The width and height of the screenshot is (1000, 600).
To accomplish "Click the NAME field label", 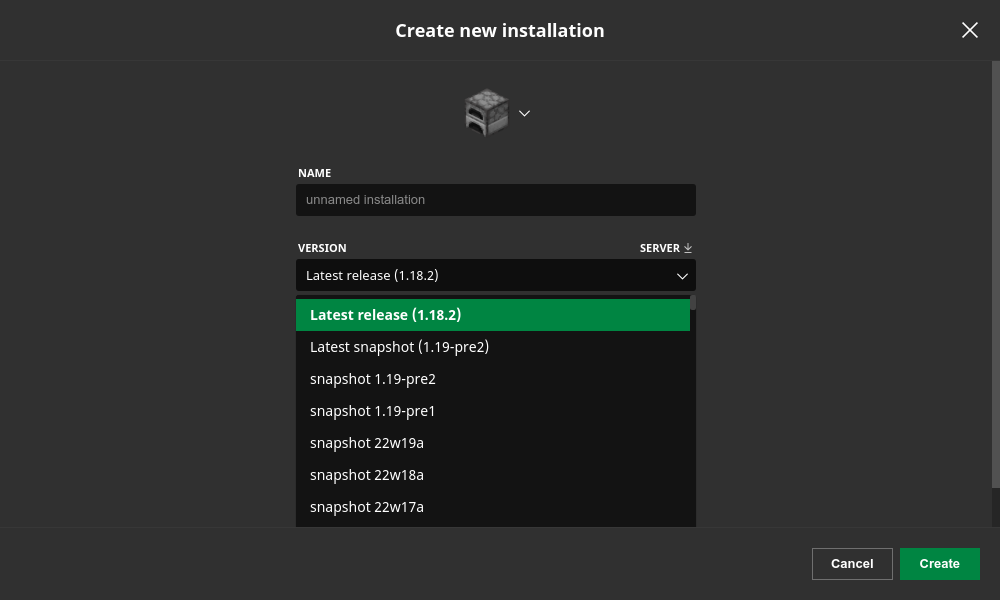I will [x=314, y=173].
